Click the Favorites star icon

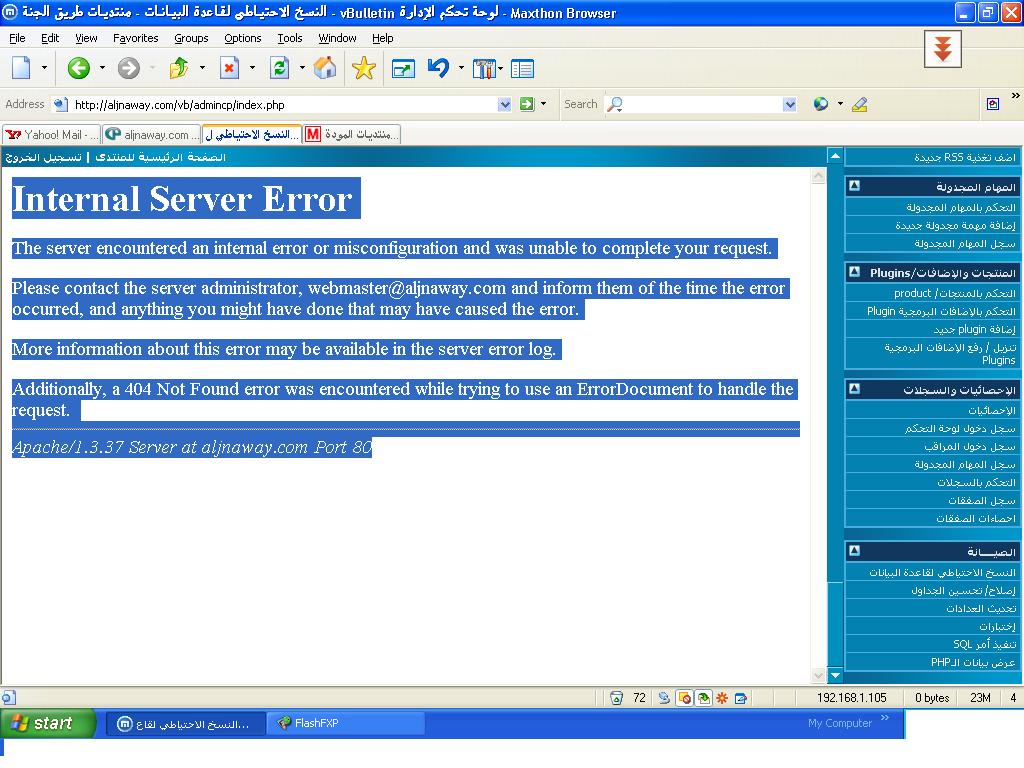pos(364,68)
